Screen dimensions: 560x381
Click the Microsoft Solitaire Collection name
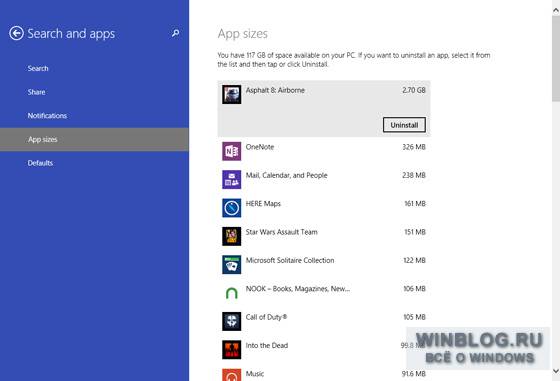[290, 260]
